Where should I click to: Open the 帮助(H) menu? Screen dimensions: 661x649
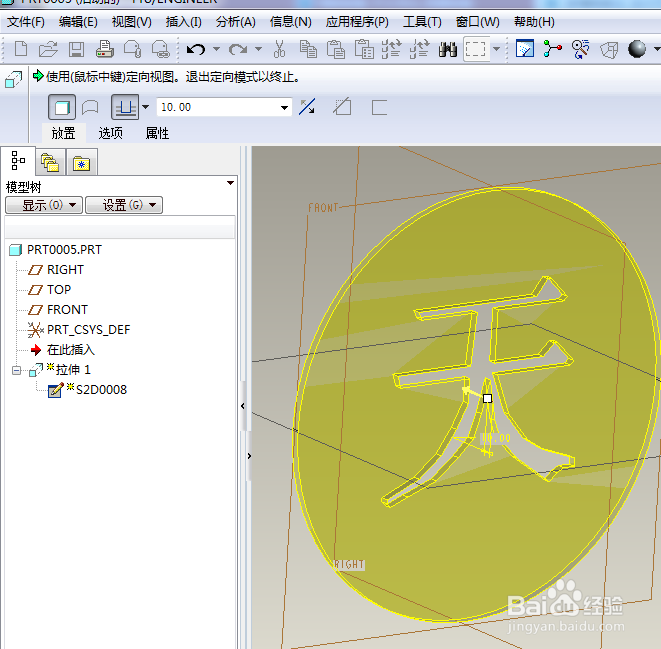coord(534,21)
